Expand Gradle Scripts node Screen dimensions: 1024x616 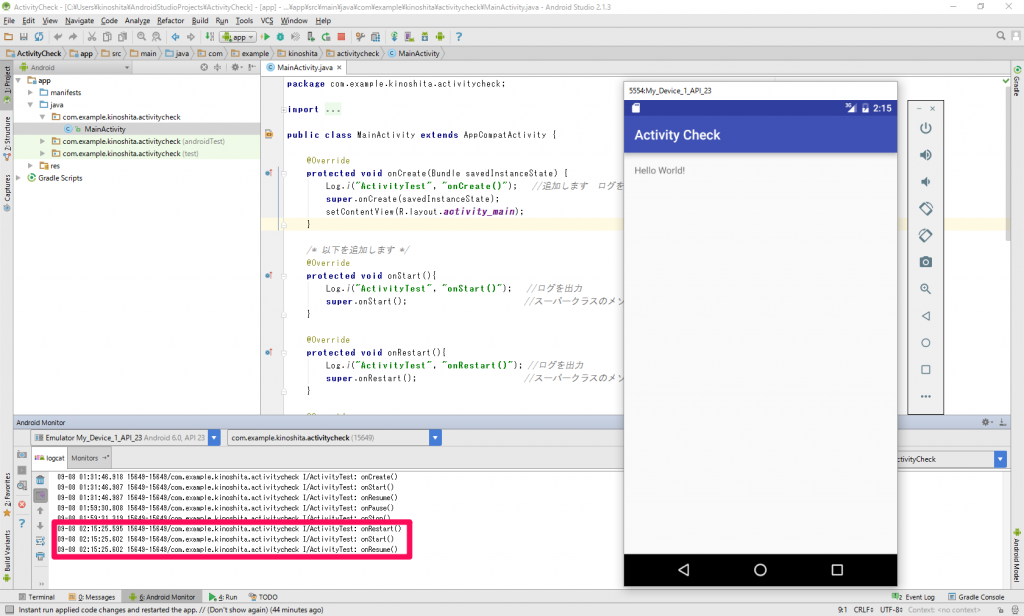[18, 178]
